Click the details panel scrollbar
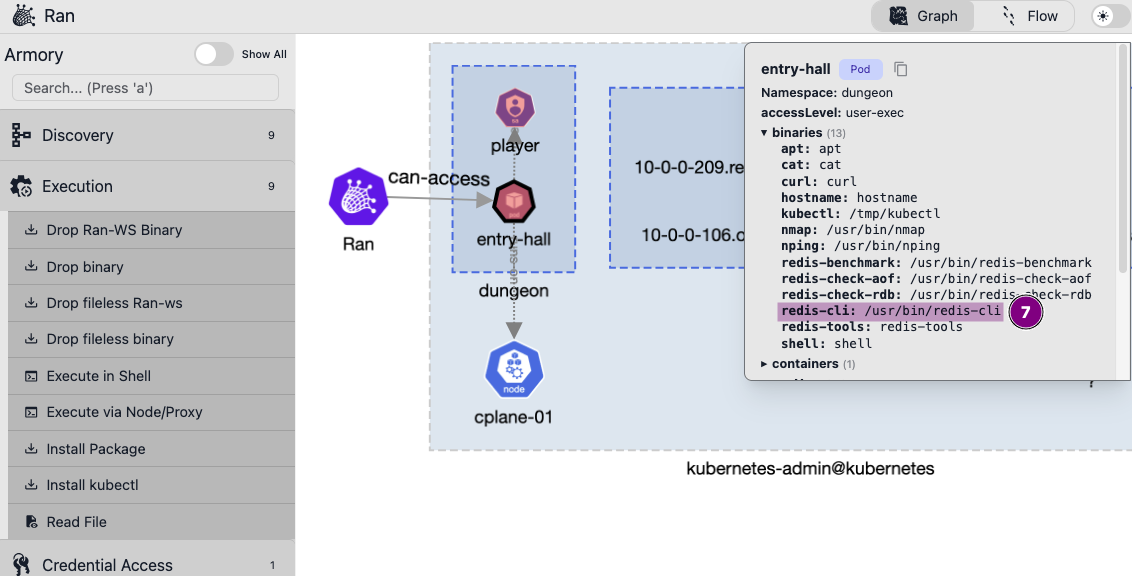Screen dimensions: 1132x576 click(x=1123, y=159)
